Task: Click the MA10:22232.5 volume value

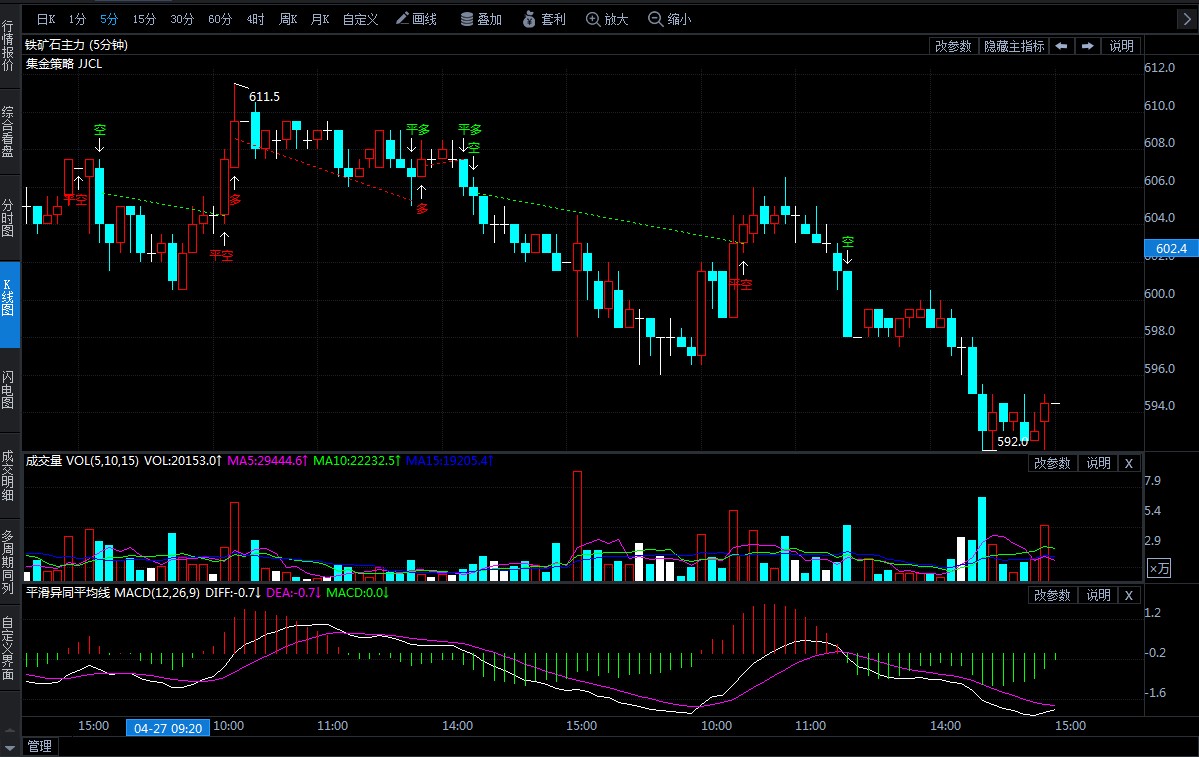Action: [x=356, y=460]
